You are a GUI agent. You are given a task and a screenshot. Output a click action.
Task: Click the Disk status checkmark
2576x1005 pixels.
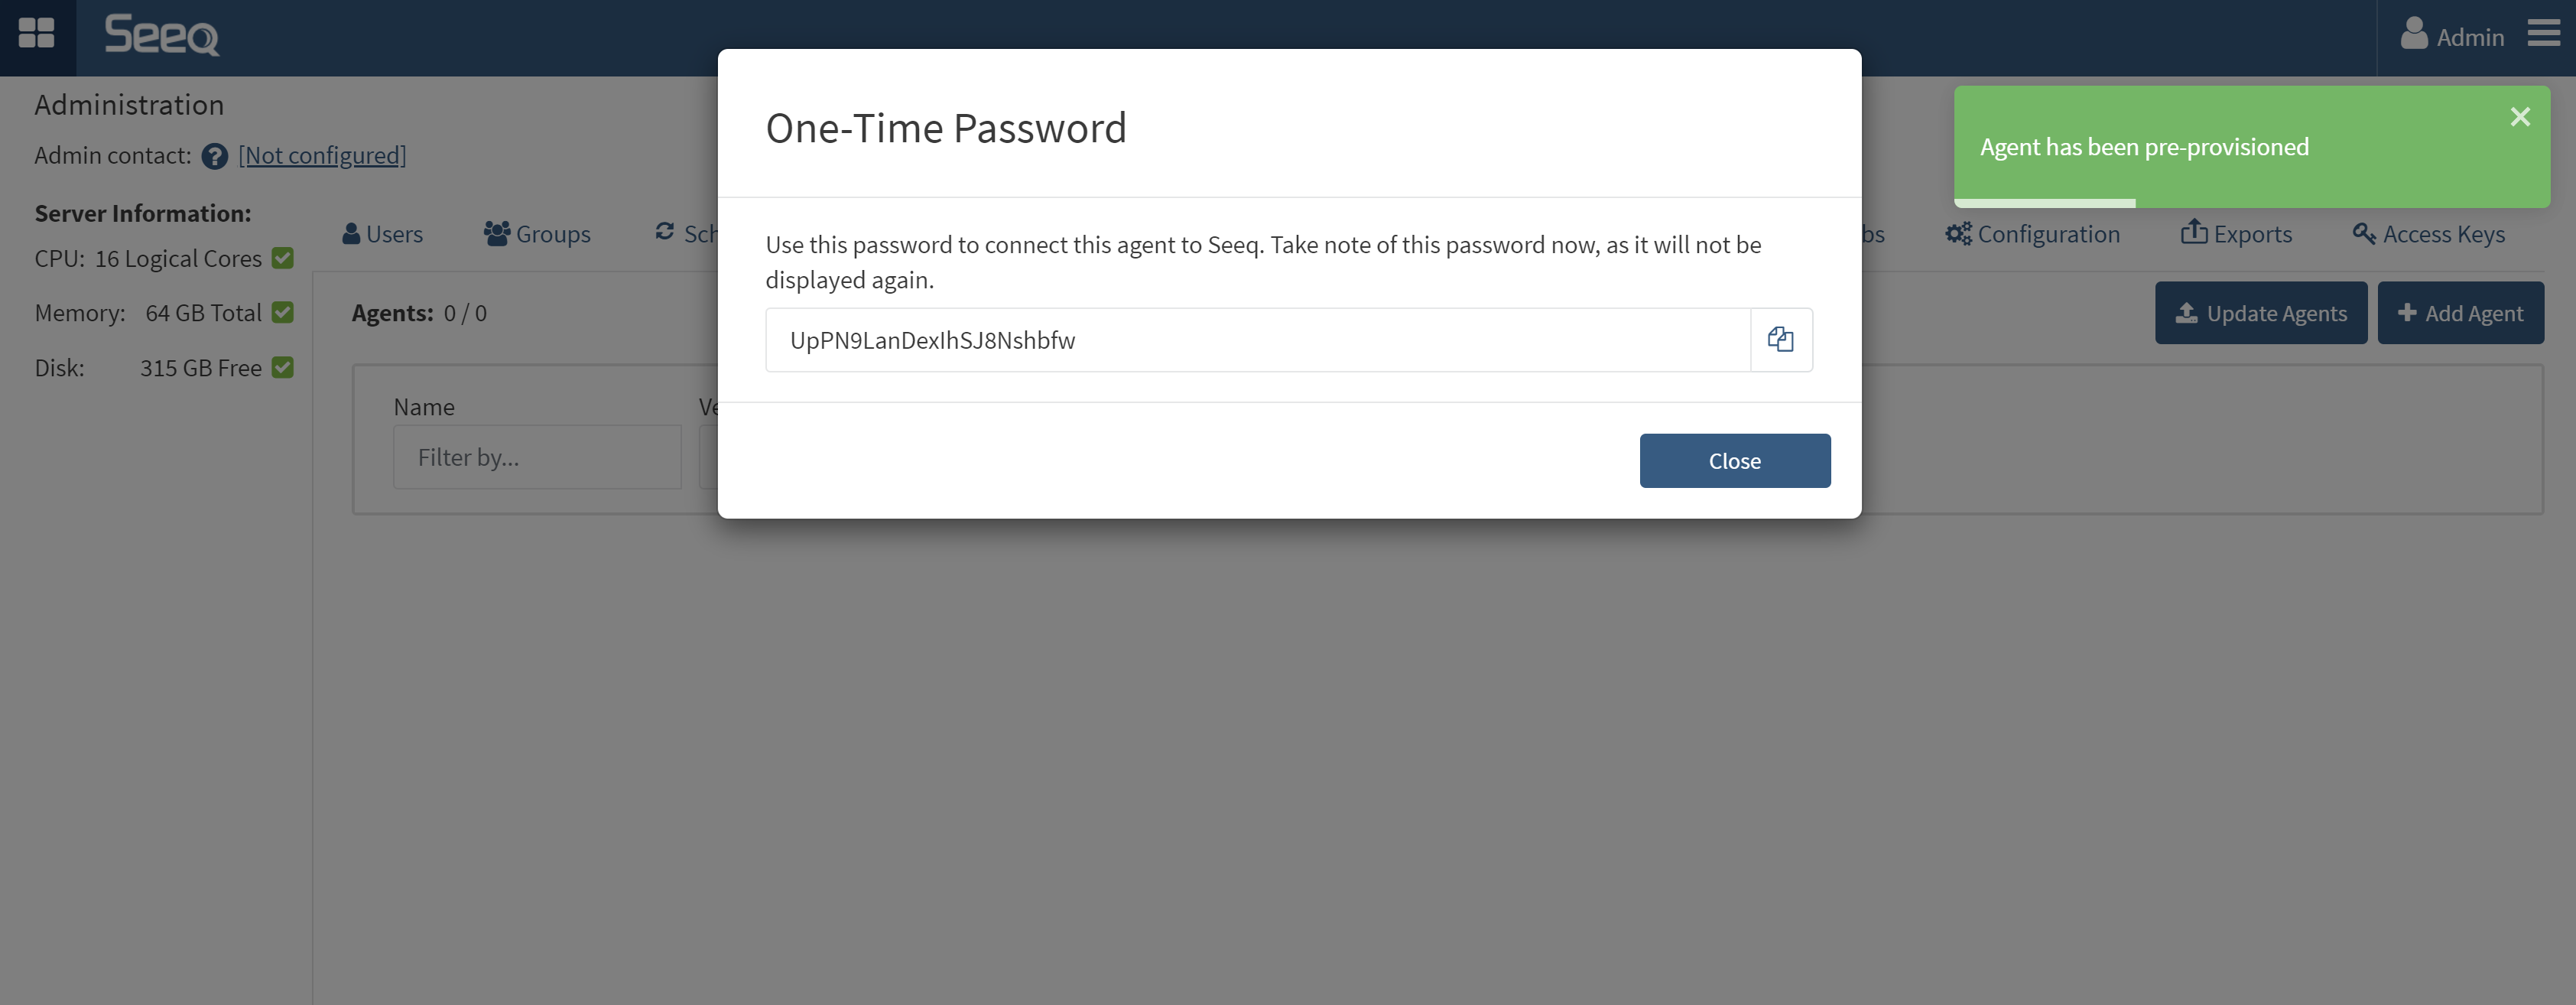click(x=283, y=368)
